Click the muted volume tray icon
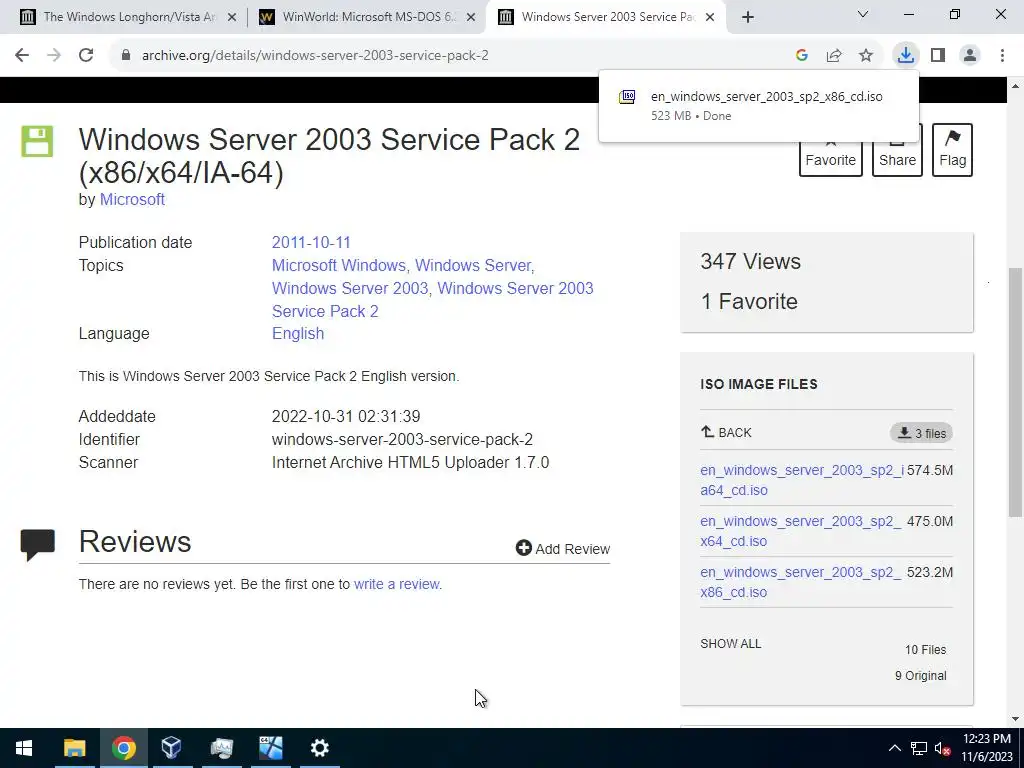This screenshot has height=768, width=1024. 942,748
